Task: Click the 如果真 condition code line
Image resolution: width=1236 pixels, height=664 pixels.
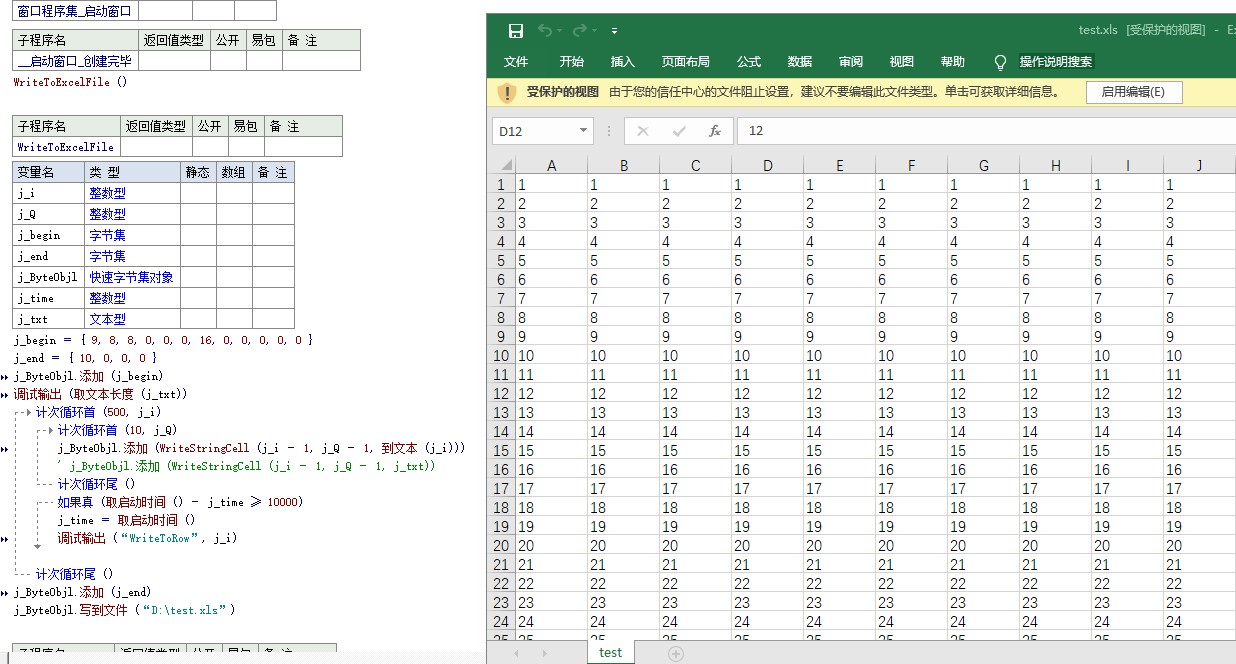Action: (x=180, y=502)
